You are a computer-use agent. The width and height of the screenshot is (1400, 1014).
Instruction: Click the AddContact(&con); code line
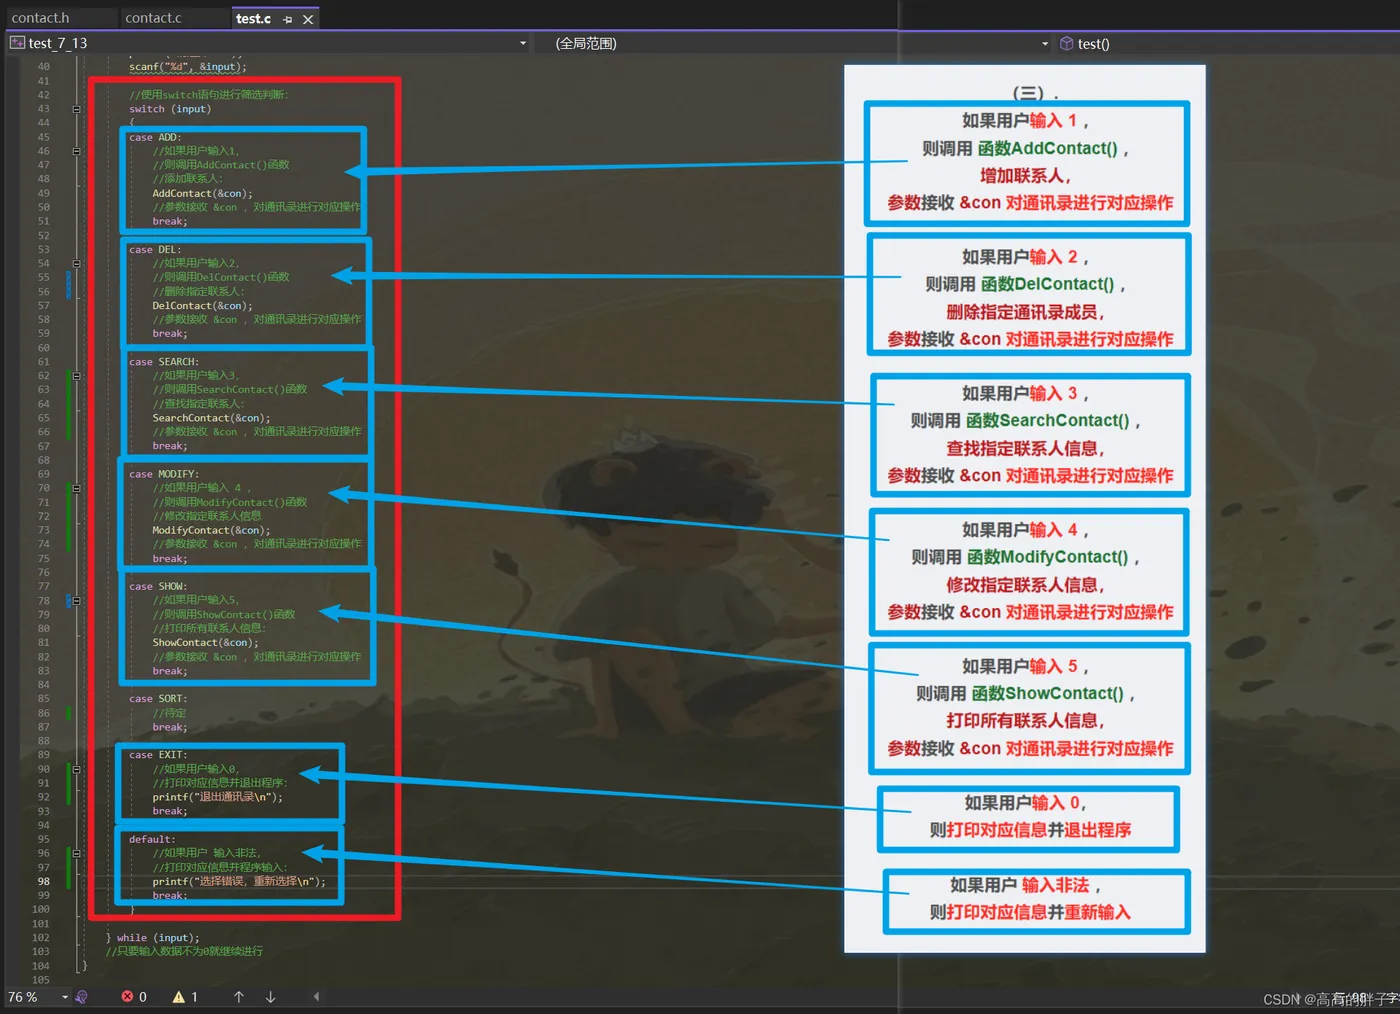click(x=202, y=193)
